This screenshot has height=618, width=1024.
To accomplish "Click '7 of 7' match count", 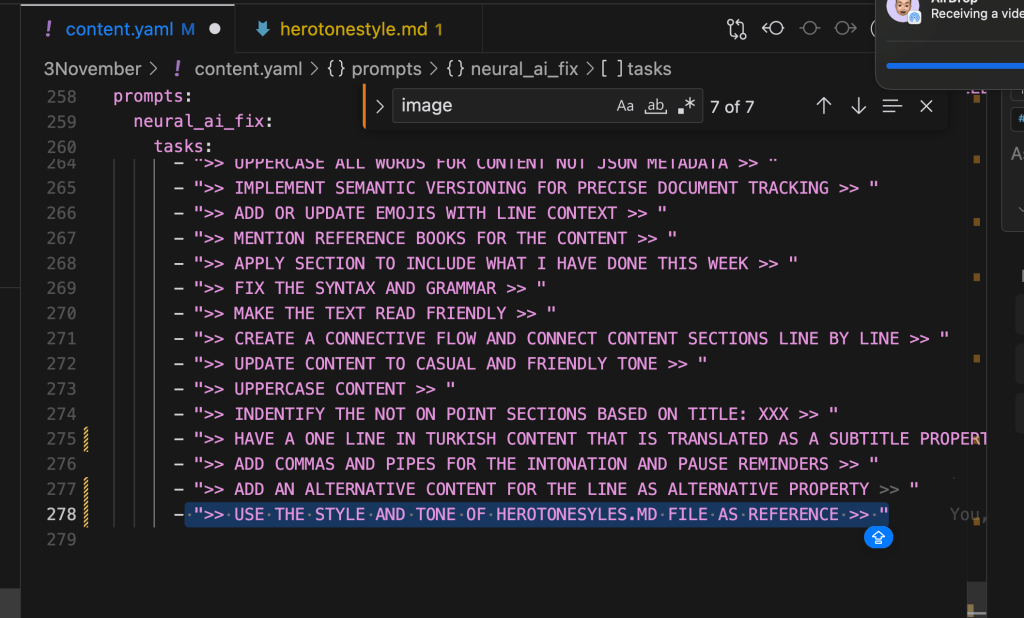I will pyautogui.click(x=732, y=106).
